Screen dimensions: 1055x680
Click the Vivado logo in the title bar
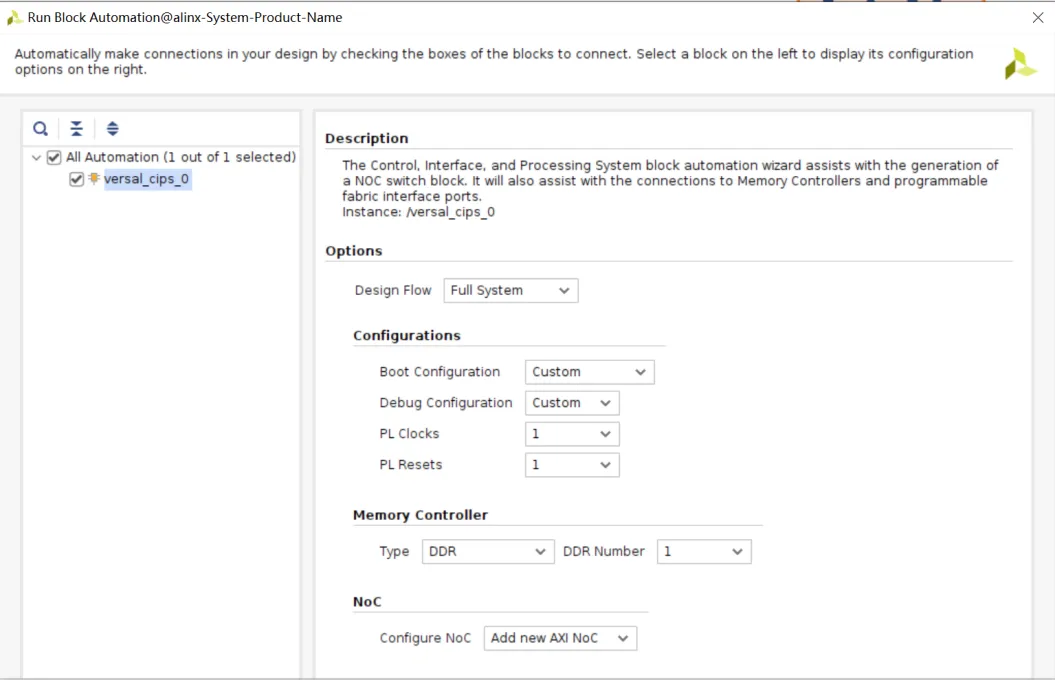click(14, 17)
